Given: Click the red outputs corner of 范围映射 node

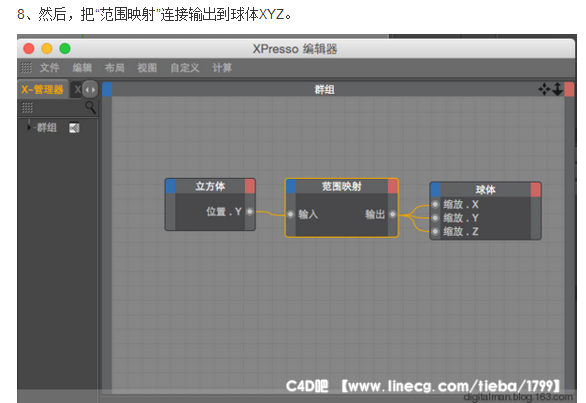Looking at the screenshot, I should 393,186.
